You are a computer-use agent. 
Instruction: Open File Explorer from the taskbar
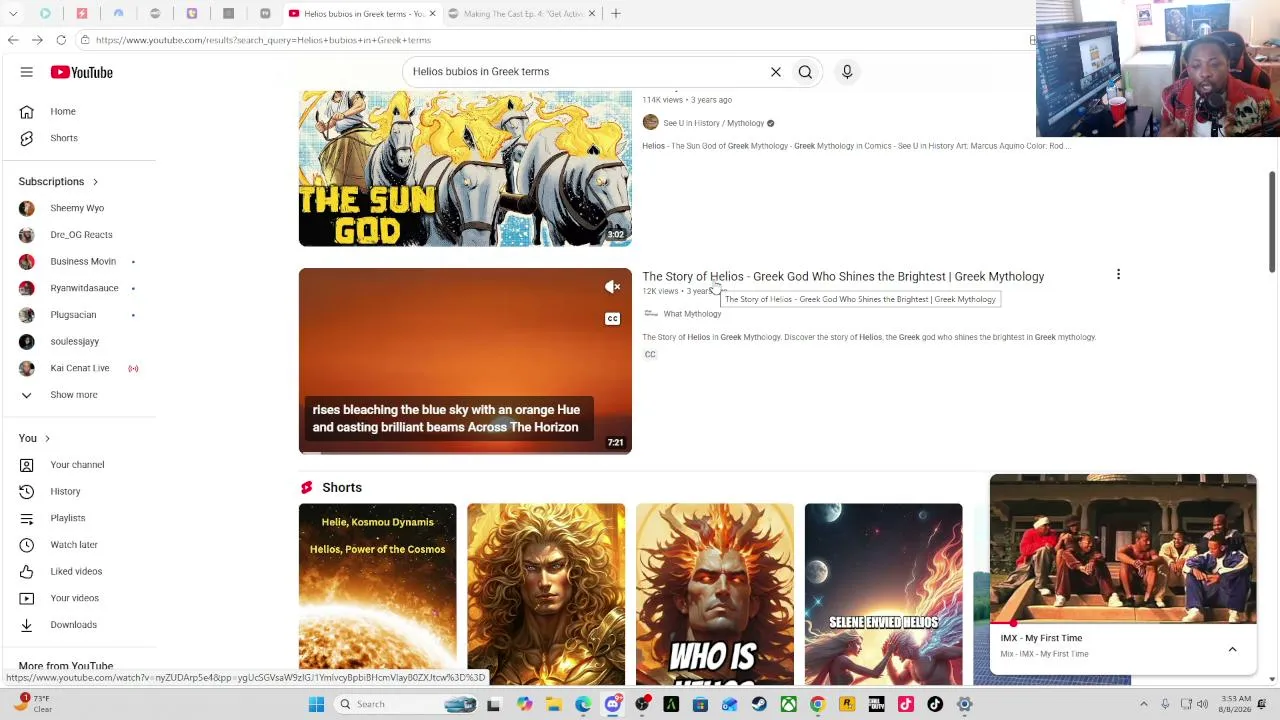pos(554,704)
